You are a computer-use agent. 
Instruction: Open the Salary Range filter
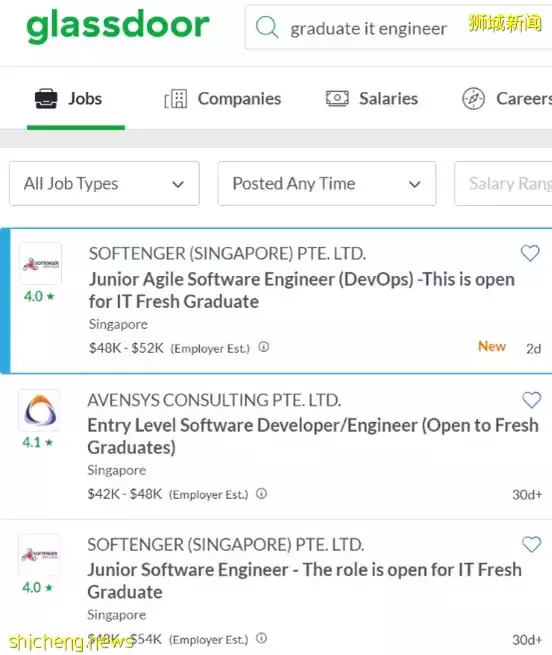(x=503, y=183)
